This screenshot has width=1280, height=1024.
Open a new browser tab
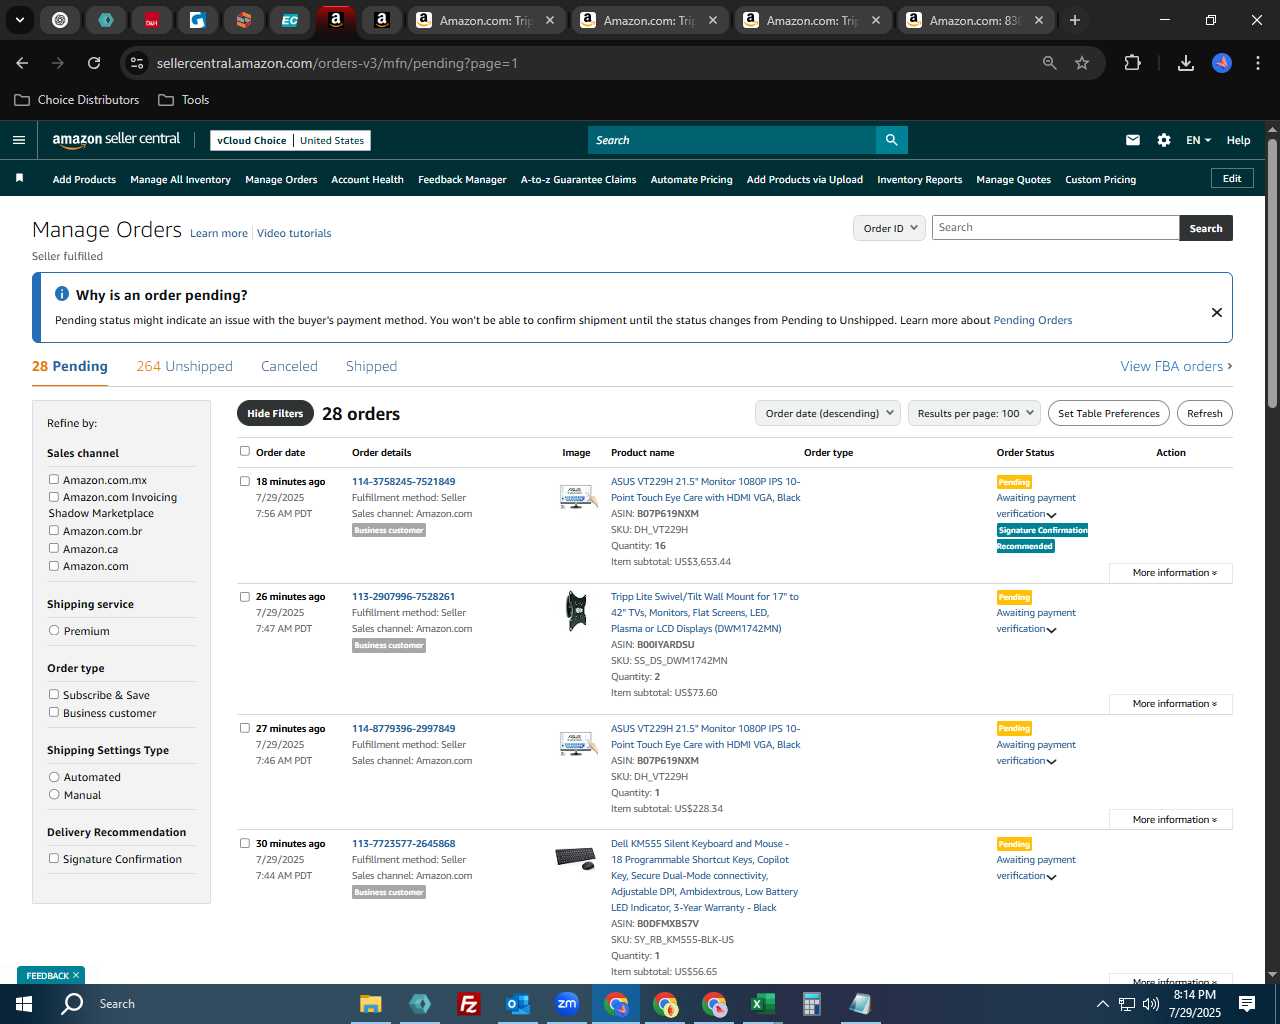coord(1075,20)
